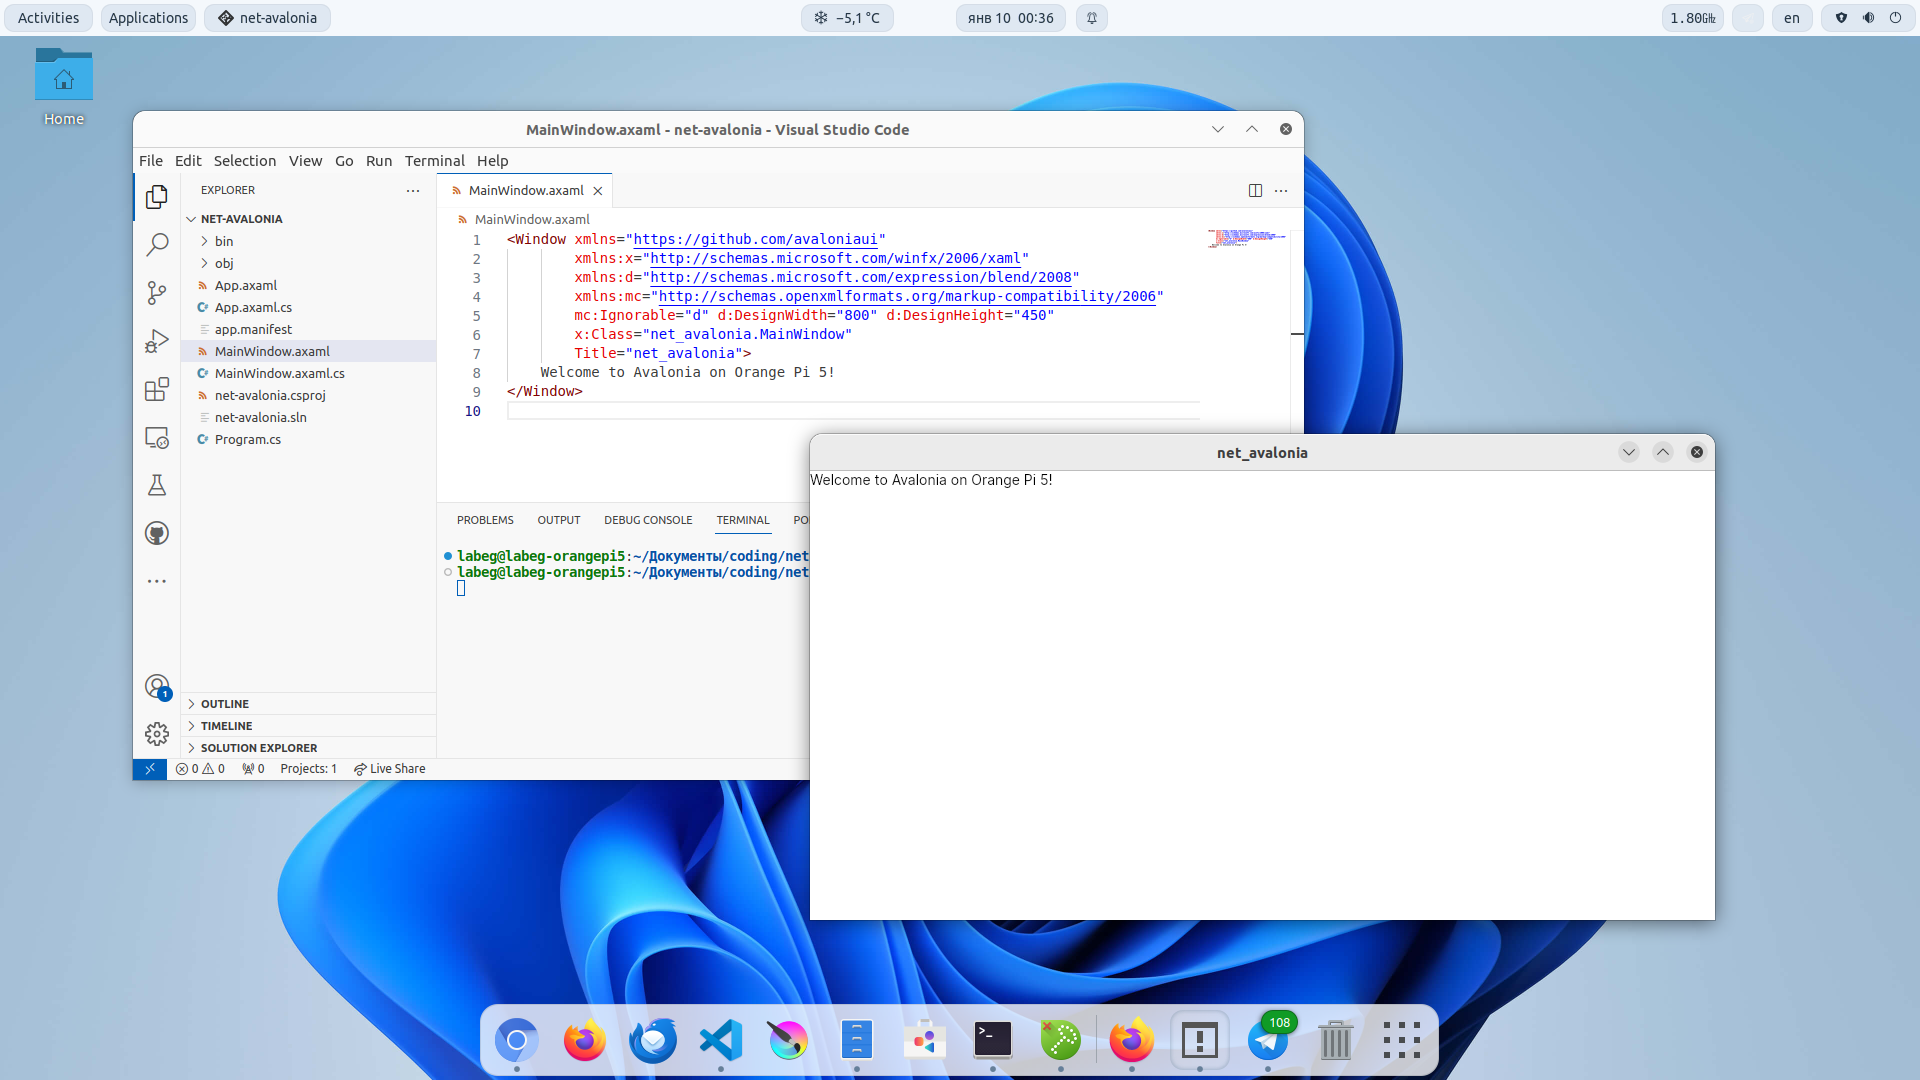Open App.axaml in the explorer

[309, 285]
